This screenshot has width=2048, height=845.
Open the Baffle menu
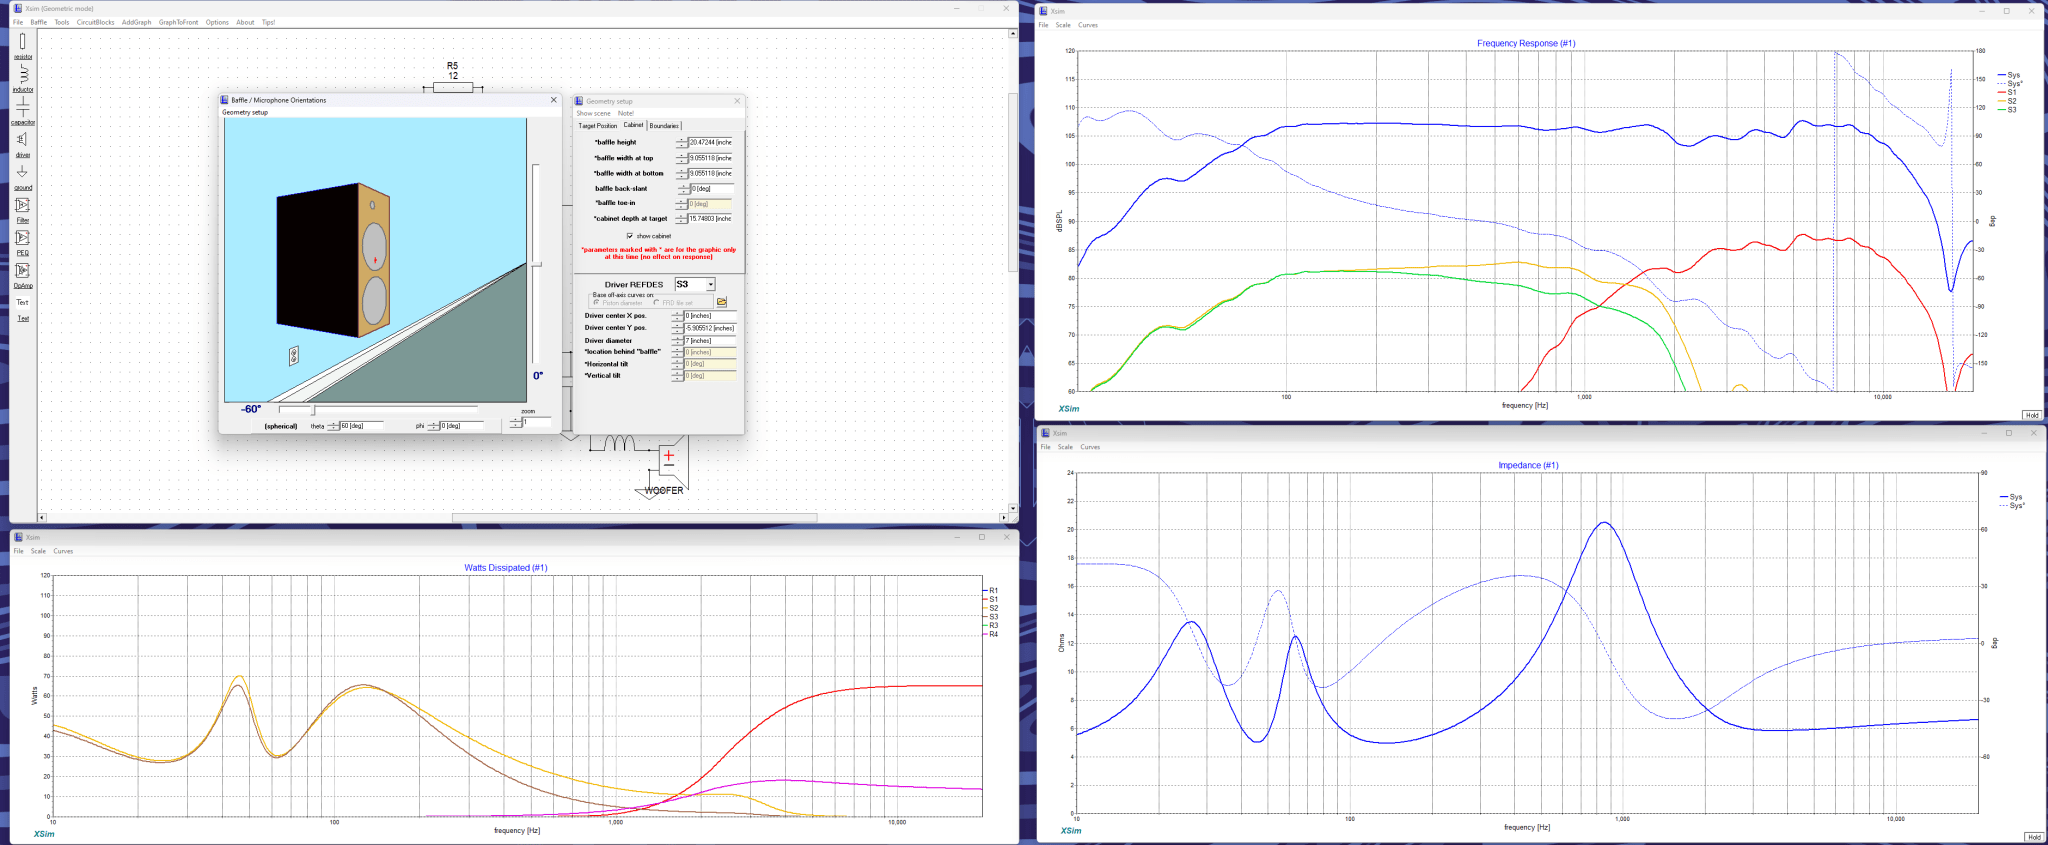[39, 22]
